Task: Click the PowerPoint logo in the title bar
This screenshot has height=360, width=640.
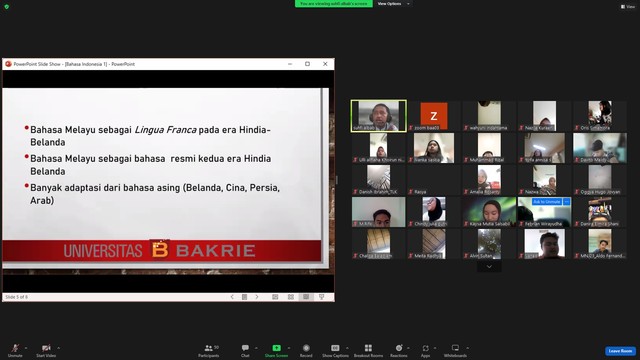Action: coord(8,64)
